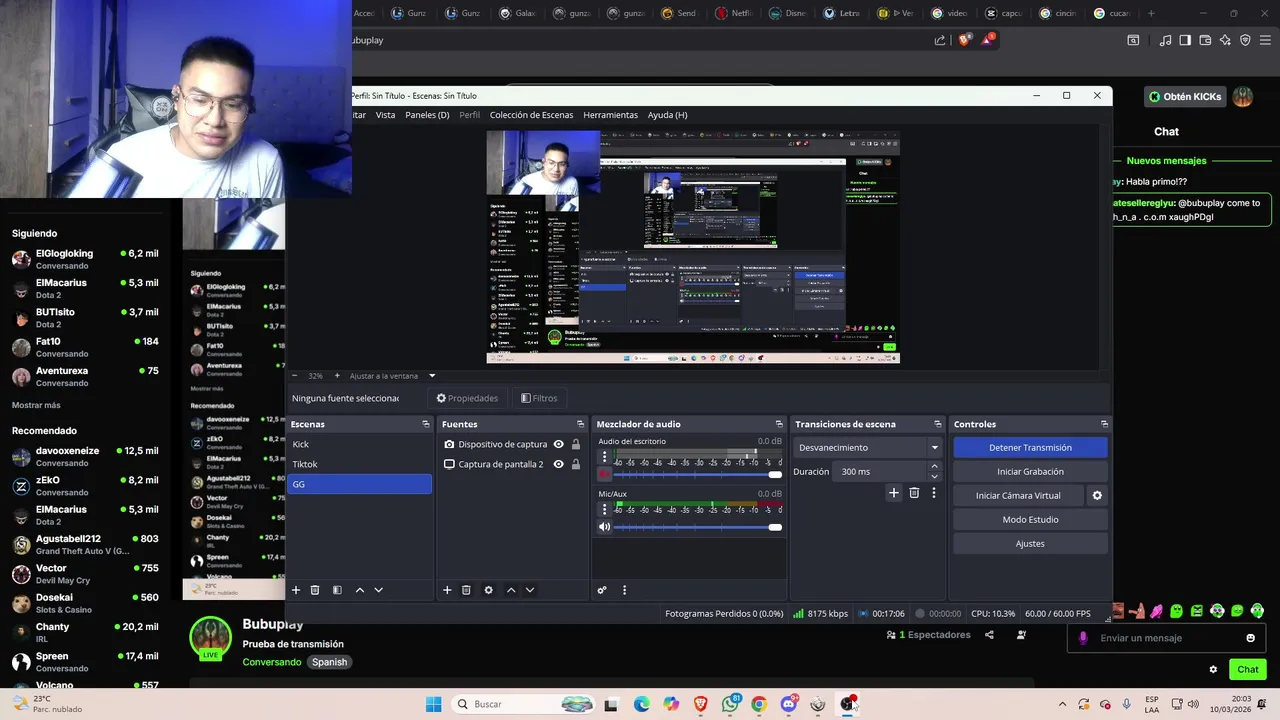Click Enviar un mensaje chat input
The width and height of the screenshot is (1280, 720).
[x=1166, y=638]
